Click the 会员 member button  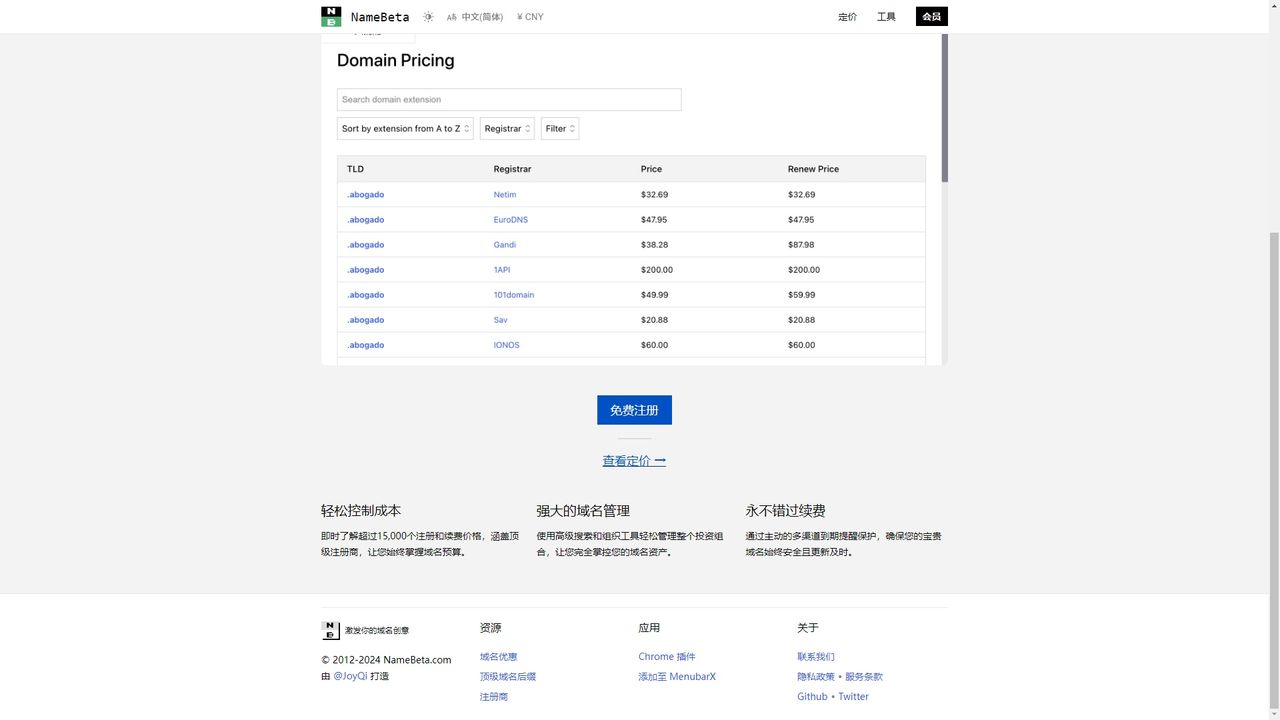(x=931, y=17)
